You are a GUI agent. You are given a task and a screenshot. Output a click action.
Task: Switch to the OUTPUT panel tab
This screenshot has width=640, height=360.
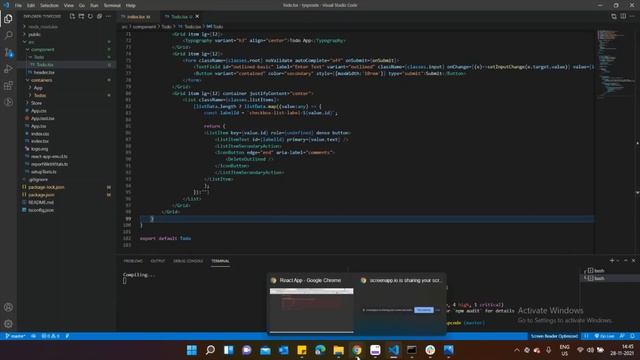158,261
